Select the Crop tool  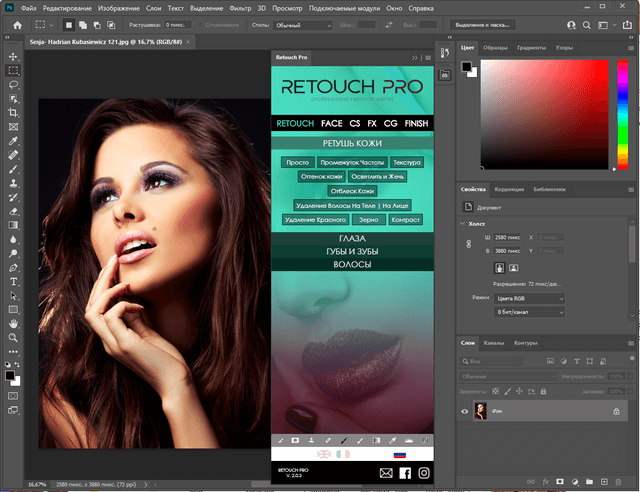coord(13,113)
